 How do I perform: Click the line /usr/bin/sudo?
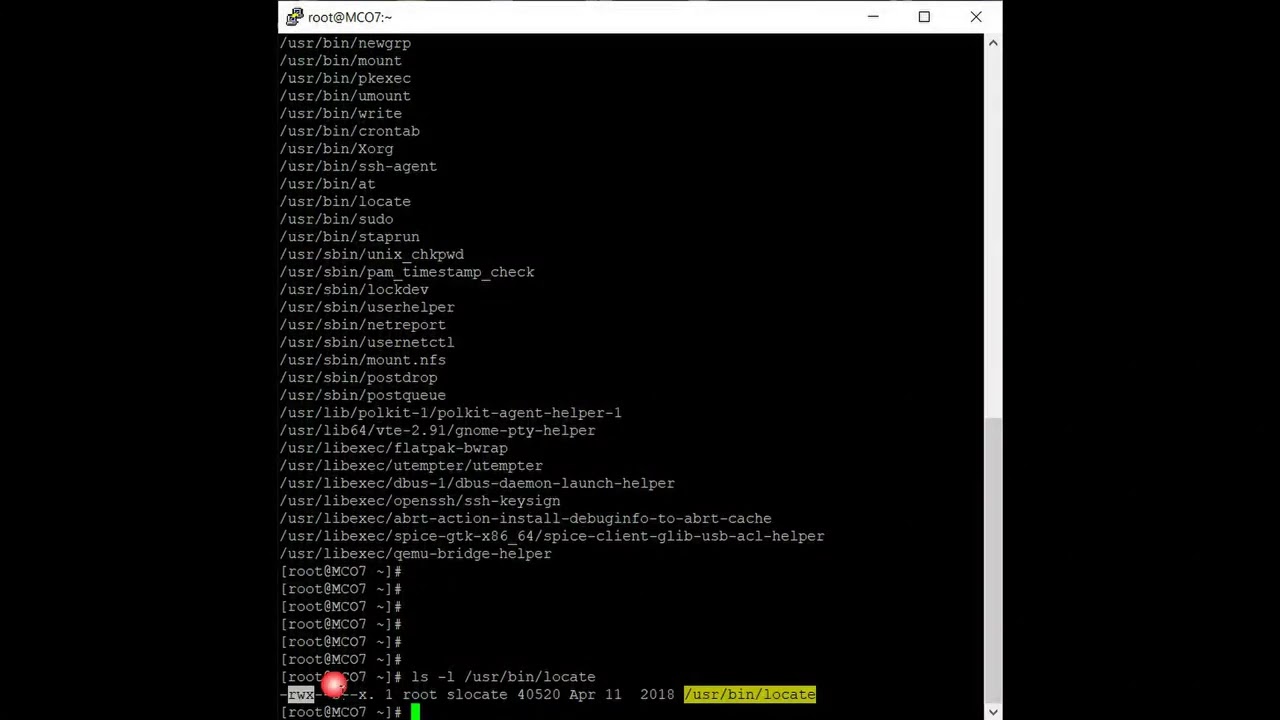(x=337, y=219)
